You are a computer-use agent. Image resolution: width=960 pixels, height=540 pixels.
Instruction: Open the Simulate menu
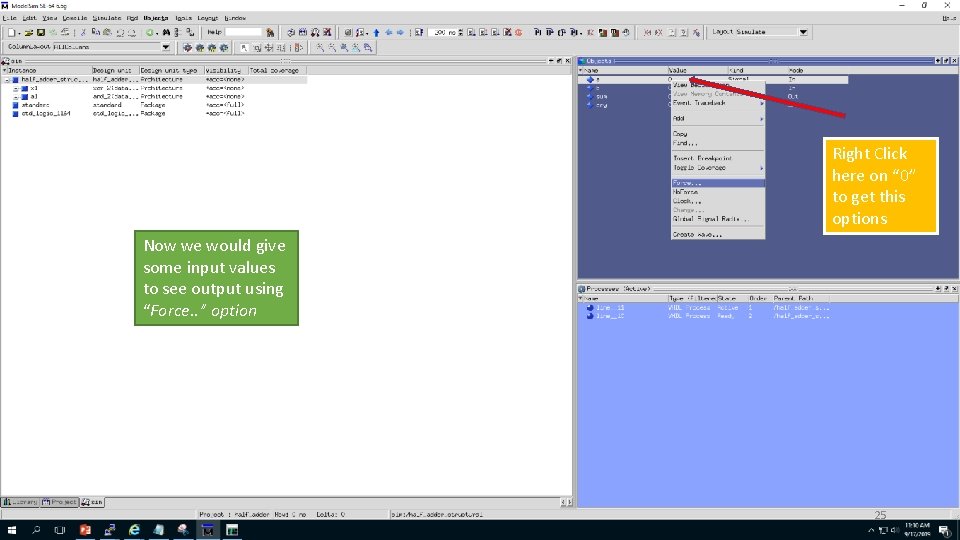point(107,18)
